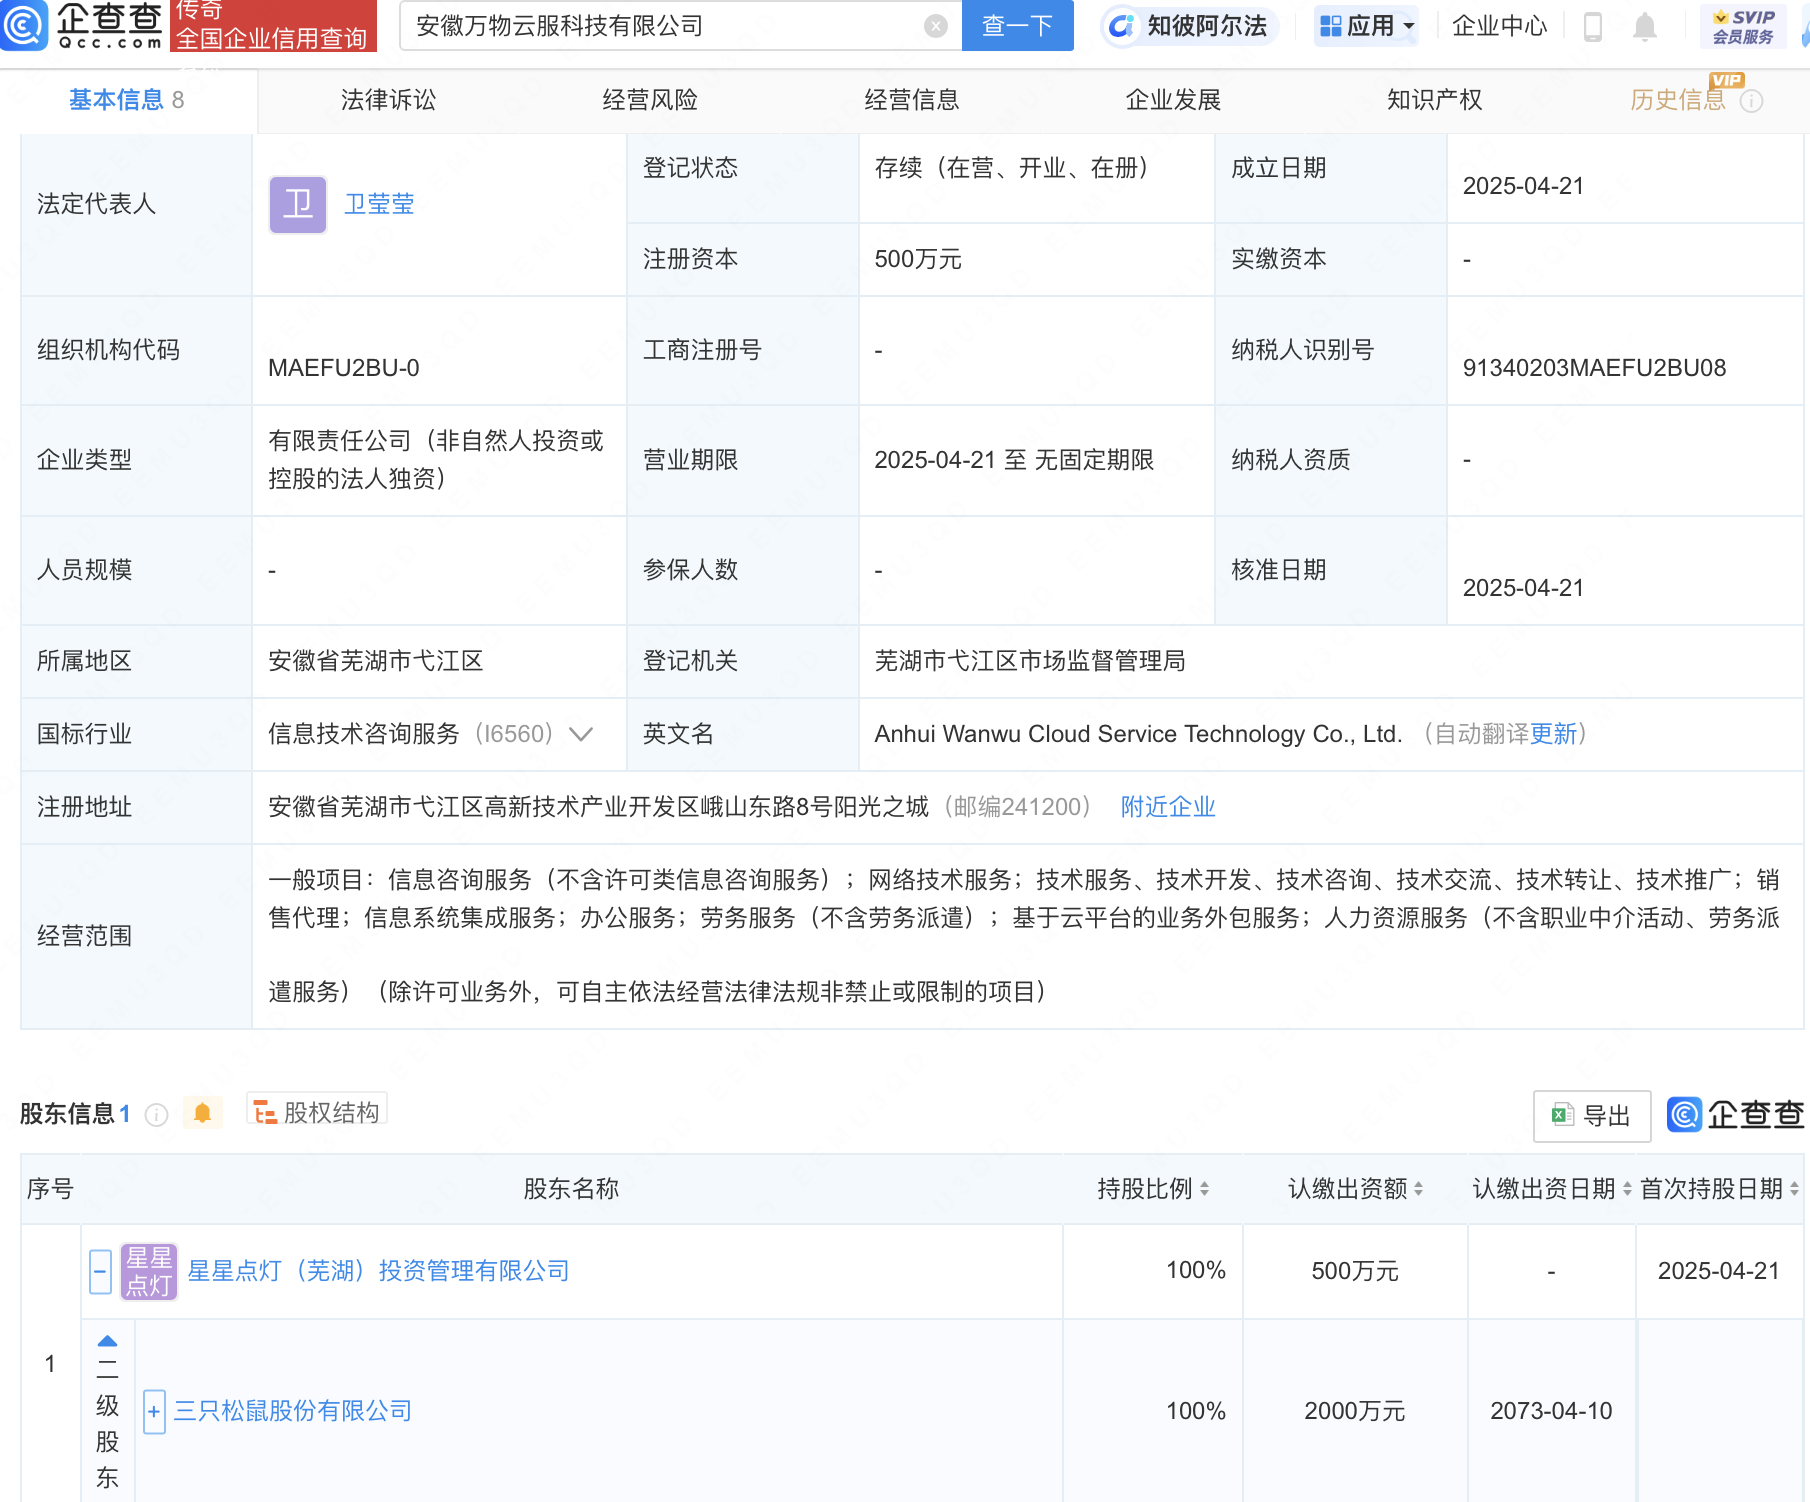Open the mobile phone app icon

tap(1593, 26)
